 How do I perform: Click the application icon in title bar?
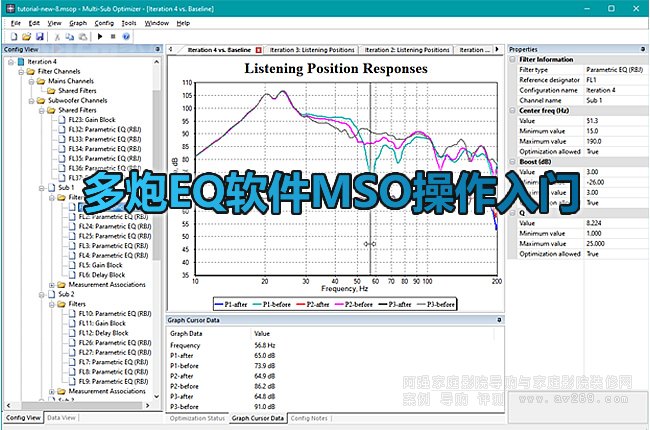[10, 8]
